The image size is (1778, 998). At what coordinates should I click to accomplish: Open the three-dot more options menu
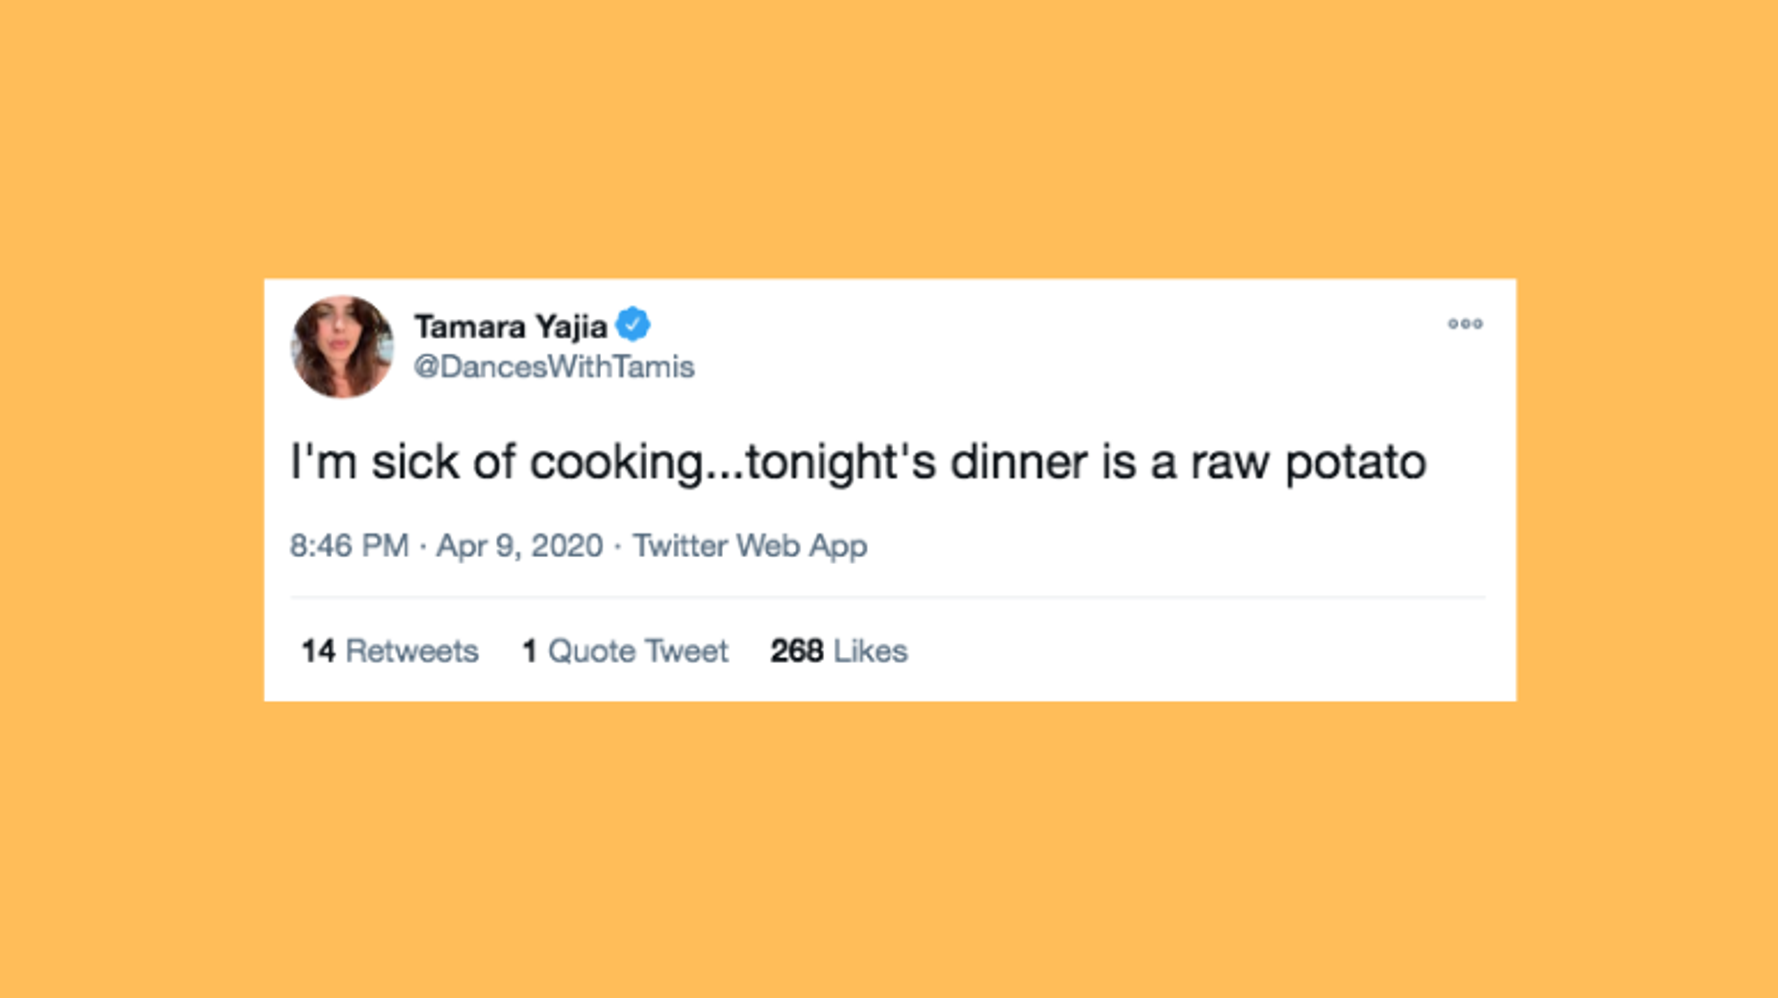(x=1465, y=324)
